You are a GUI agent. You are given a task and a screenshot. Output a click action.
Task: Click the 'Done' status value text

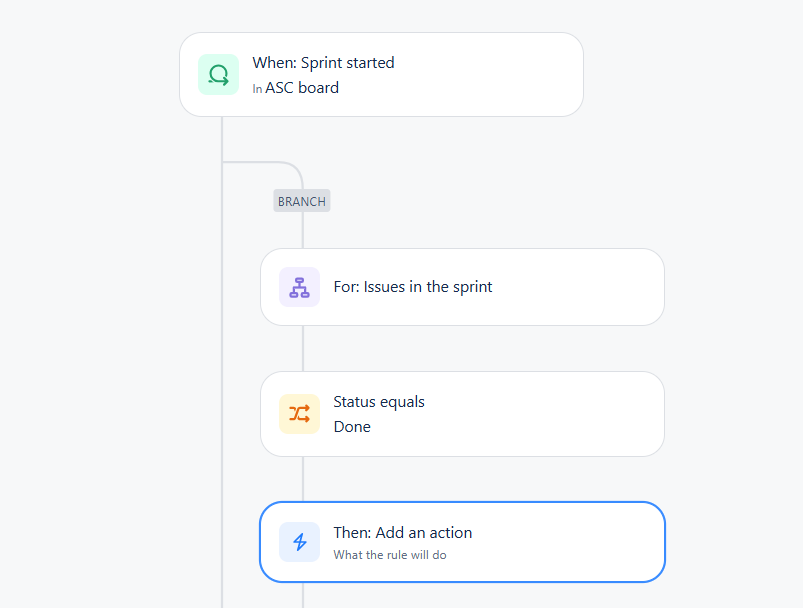click(352, 427)
